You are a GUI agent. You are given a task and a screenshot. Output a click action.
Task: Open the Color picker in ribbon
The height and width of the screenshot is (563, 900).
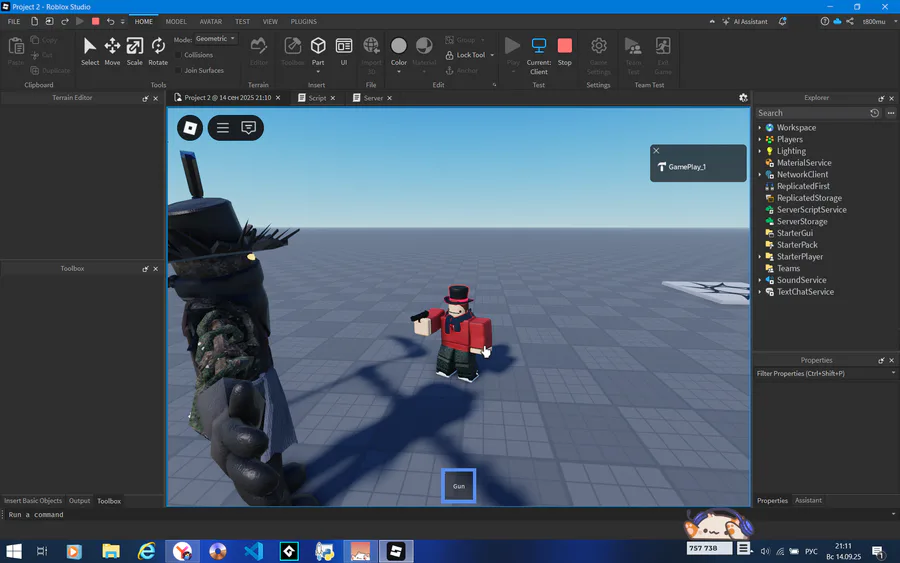point(398,51)
